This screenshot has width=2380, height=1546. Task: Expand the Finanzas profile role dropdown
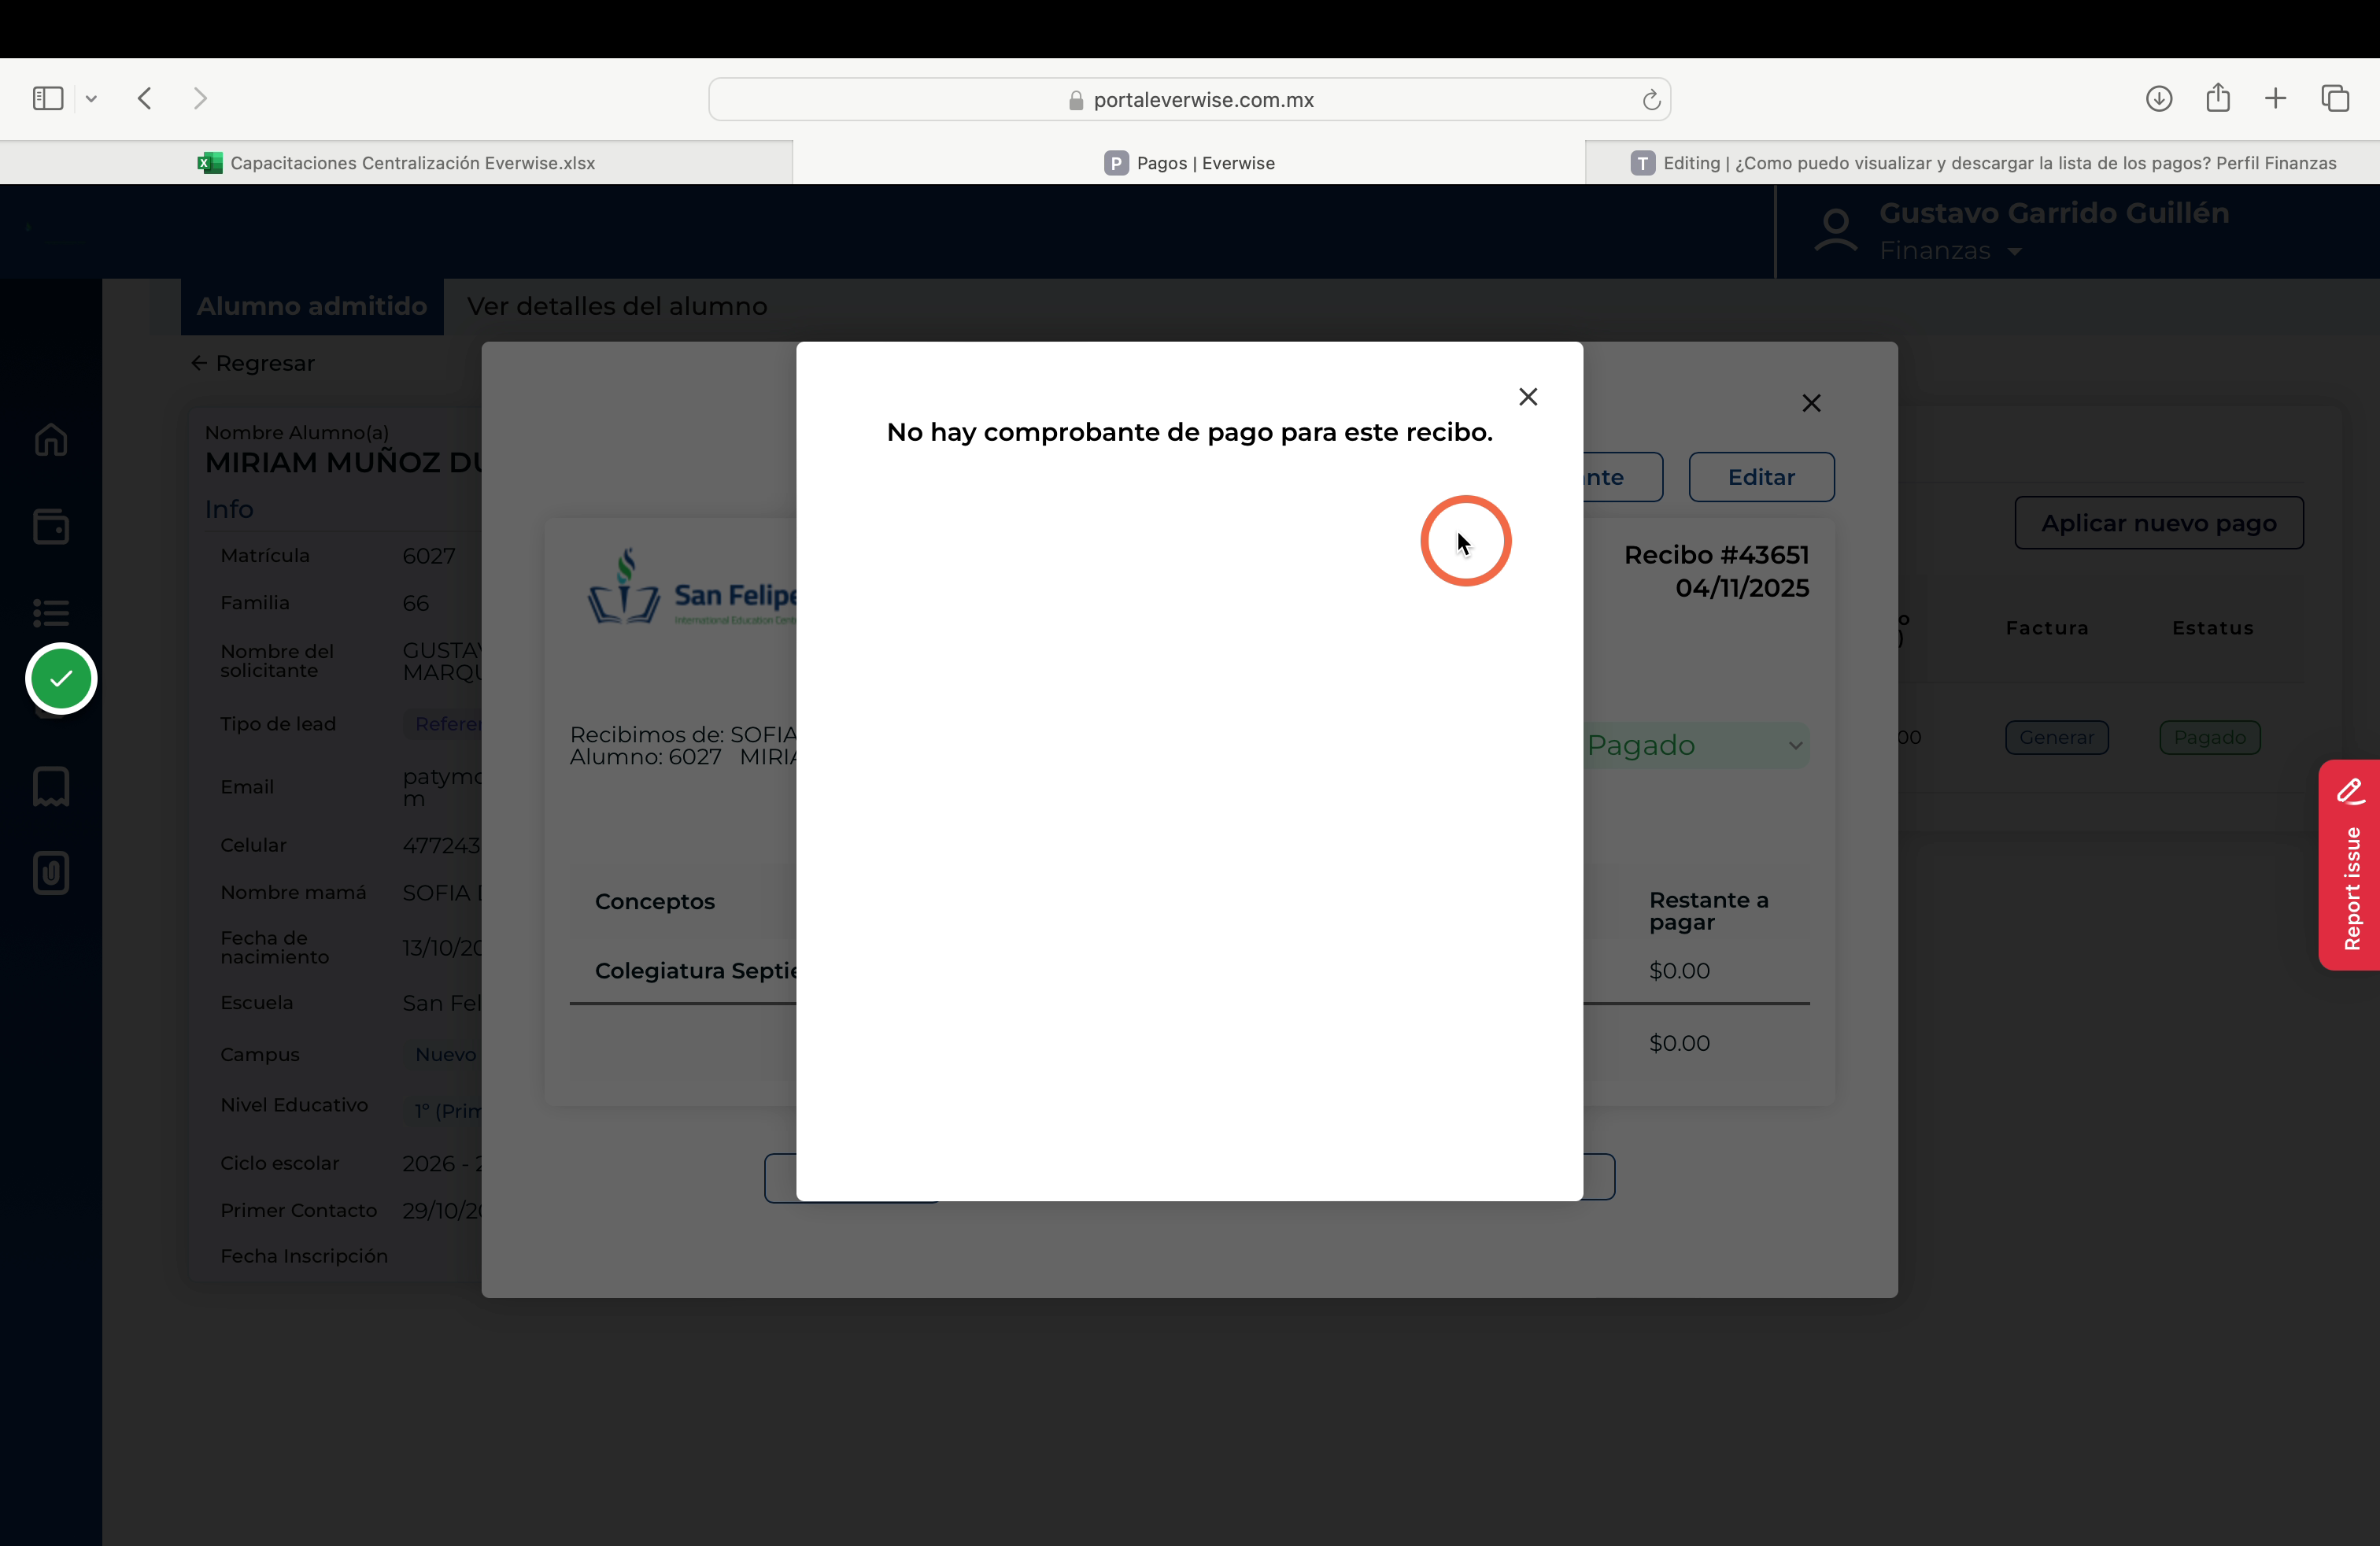[x=1950, y=251]
